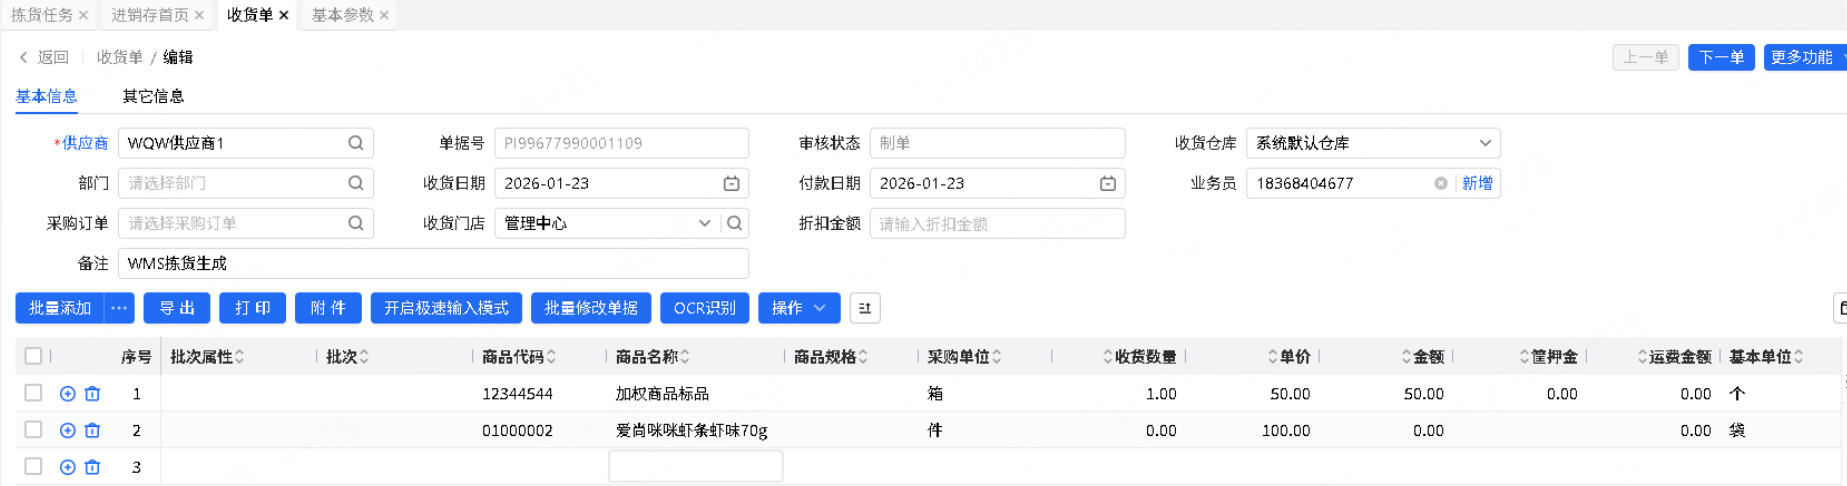Sort by 单价 column
Screen dimensions: 1847x486
pos(1272,357)
